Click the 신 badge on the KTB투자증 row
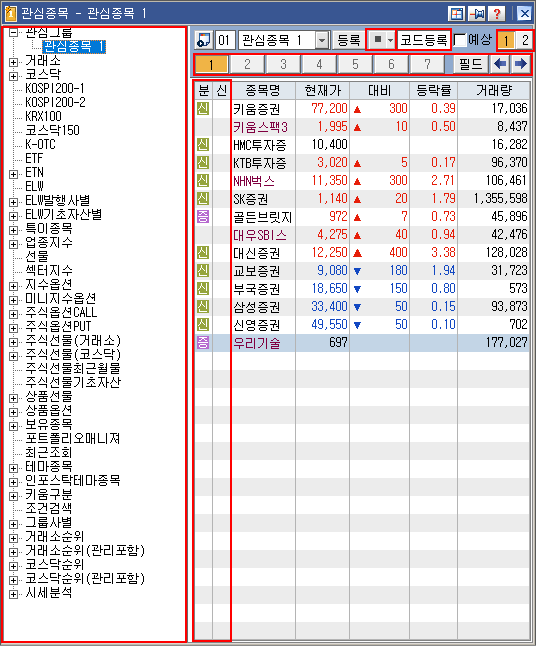The height and width of the screenshot is (646, 536). click(x=203, y=163)
